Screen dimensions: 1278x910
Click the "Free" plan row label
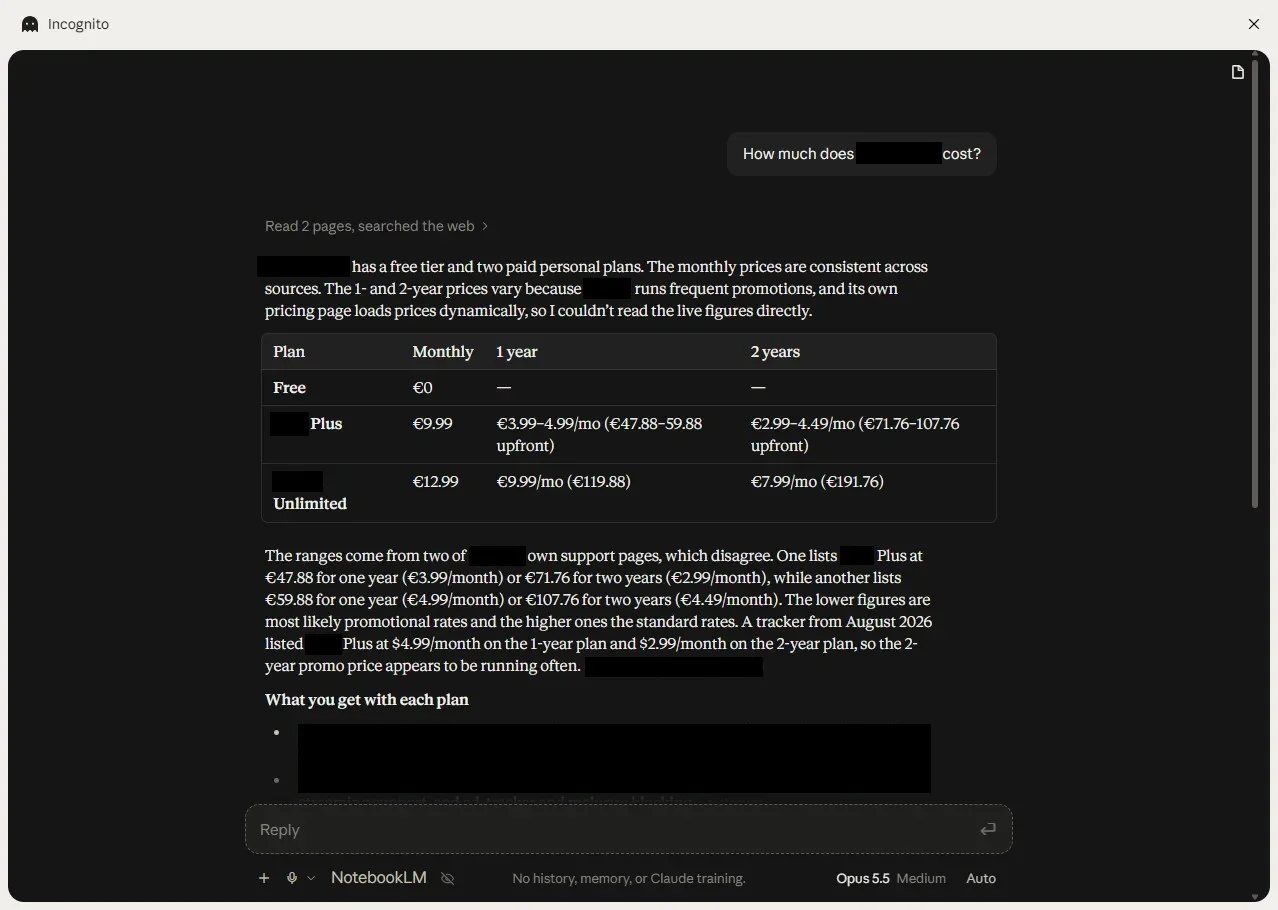pyautogui.click(x=290, y=388)
